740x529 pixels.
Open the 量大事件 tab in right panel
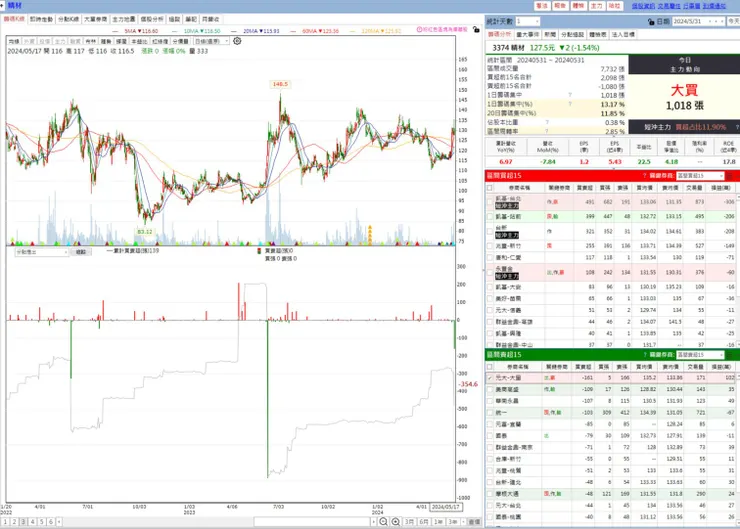[x=528, y=35]
